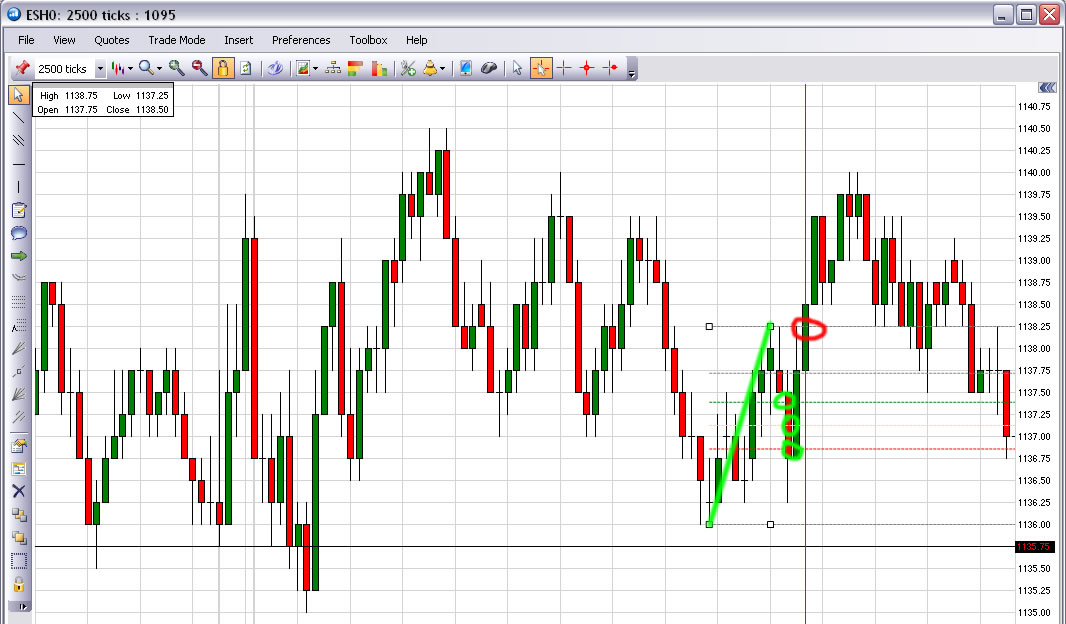1066x624 pixels.
Task: Open the File menu
Action: [x=26, y=40]
